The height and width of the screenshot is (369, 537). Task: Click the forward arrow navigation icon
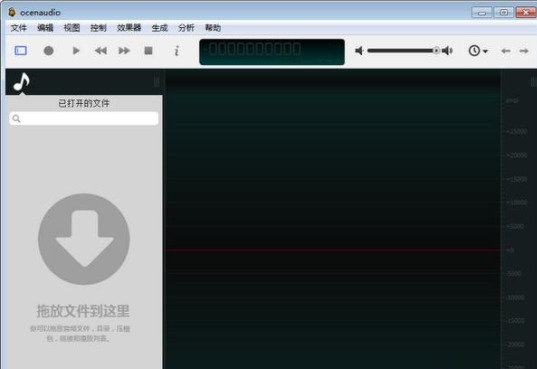coord(524,51)
